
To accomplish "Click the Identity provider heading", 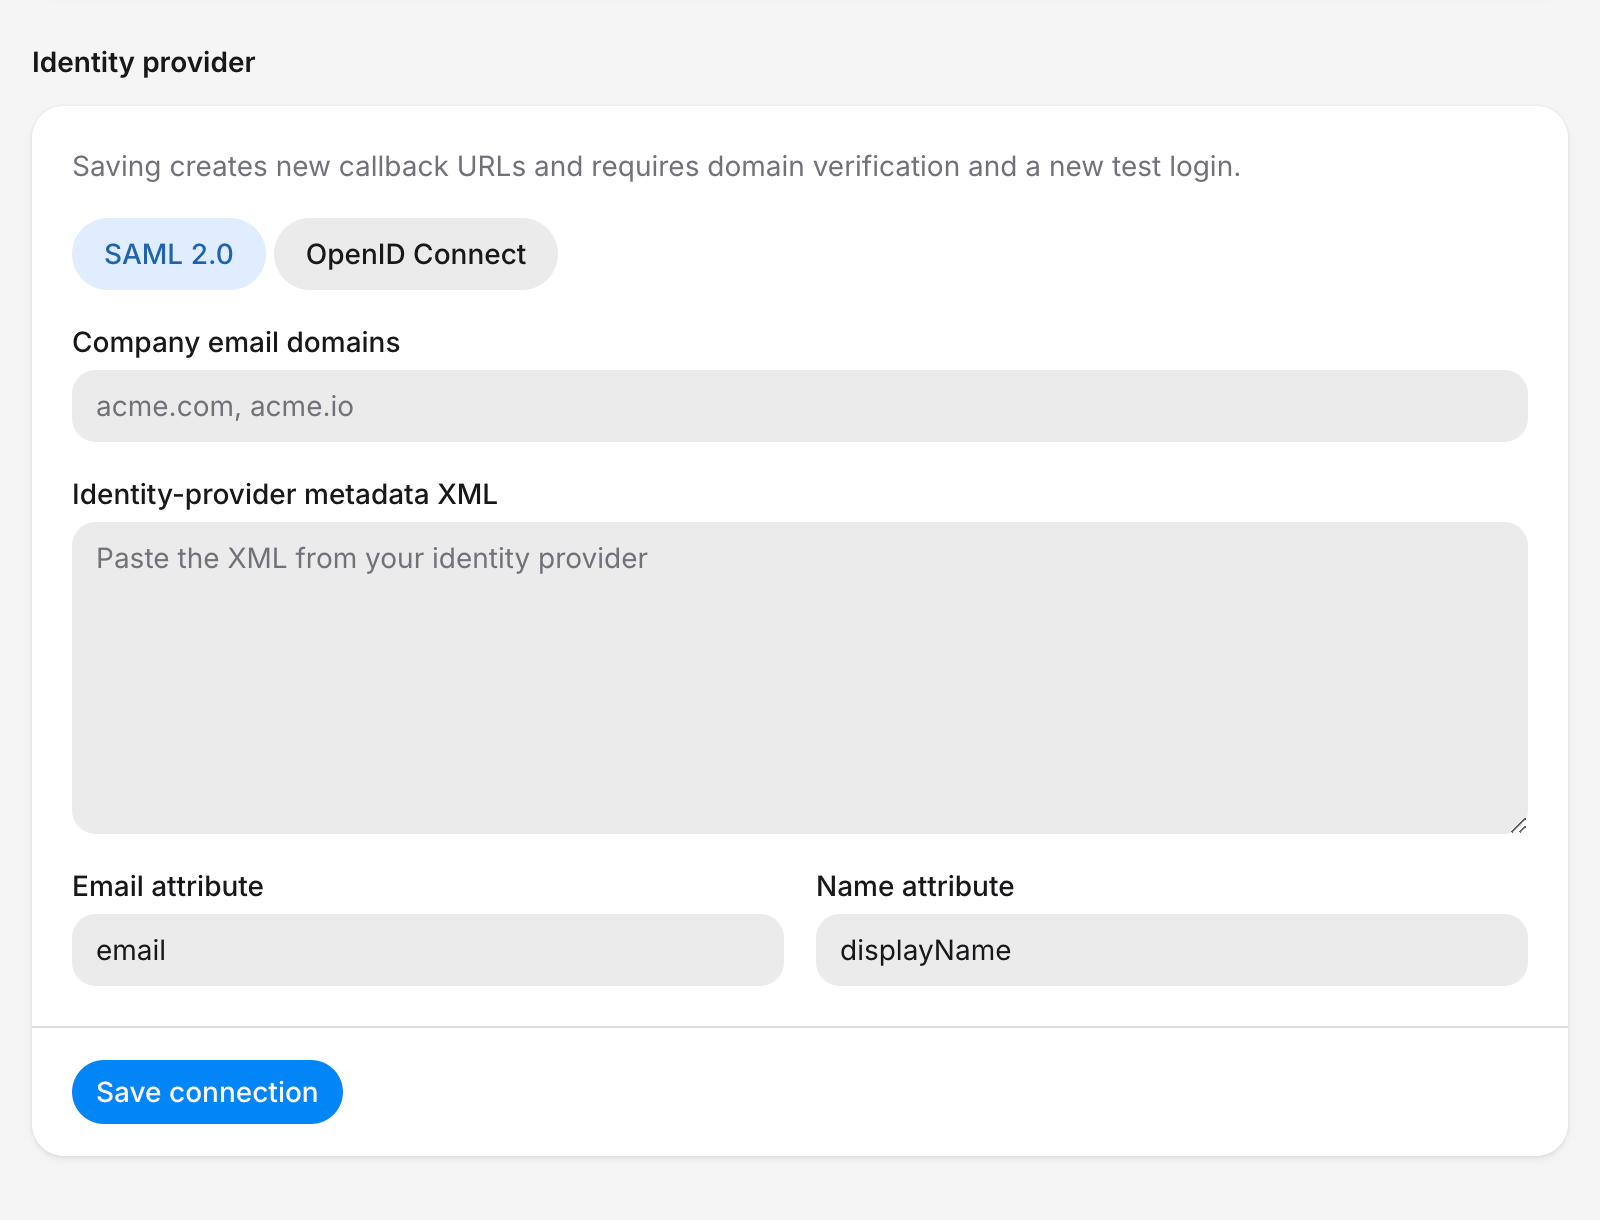I will tap(144, 62).
